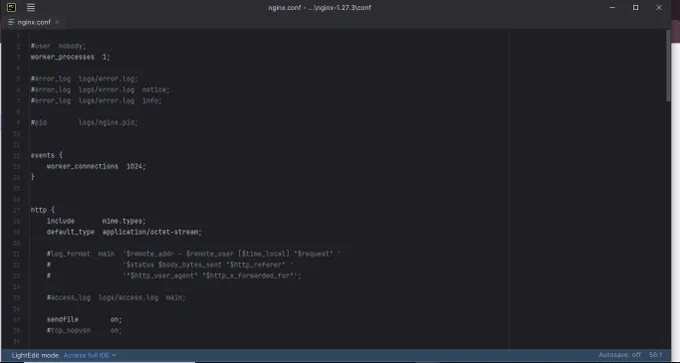Place cursor on worker_processes 1; line
The width and height of the screenshot is (680, 363).
tap(70, 57)
